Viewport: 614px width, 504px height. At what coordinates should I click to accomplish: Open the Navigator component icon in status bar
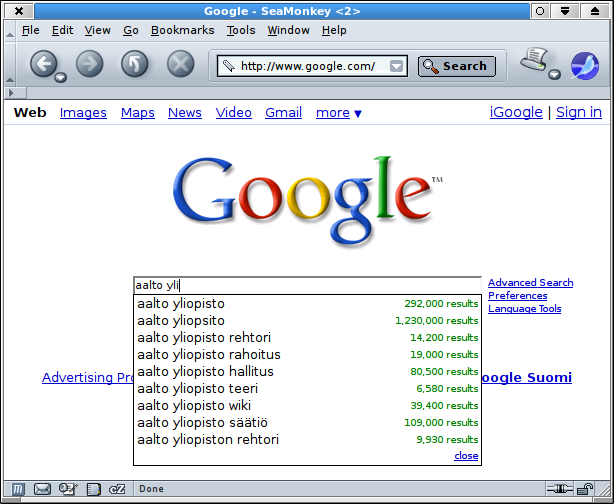(x=18, y=489)
